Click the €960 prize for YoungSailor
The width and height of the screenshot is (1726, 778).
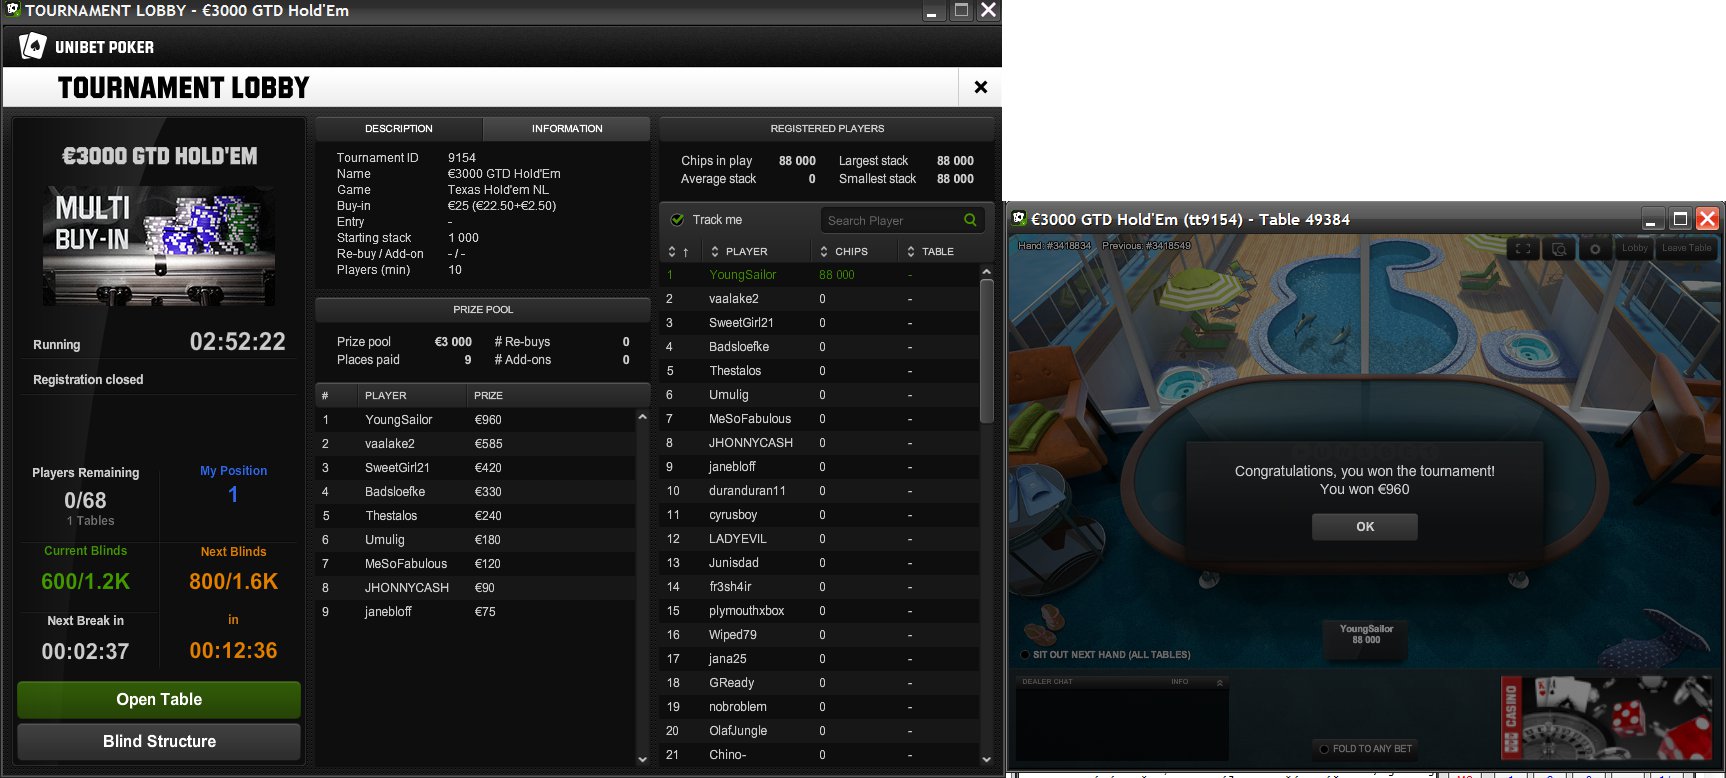pyautogui.click(x=488, y=420)
